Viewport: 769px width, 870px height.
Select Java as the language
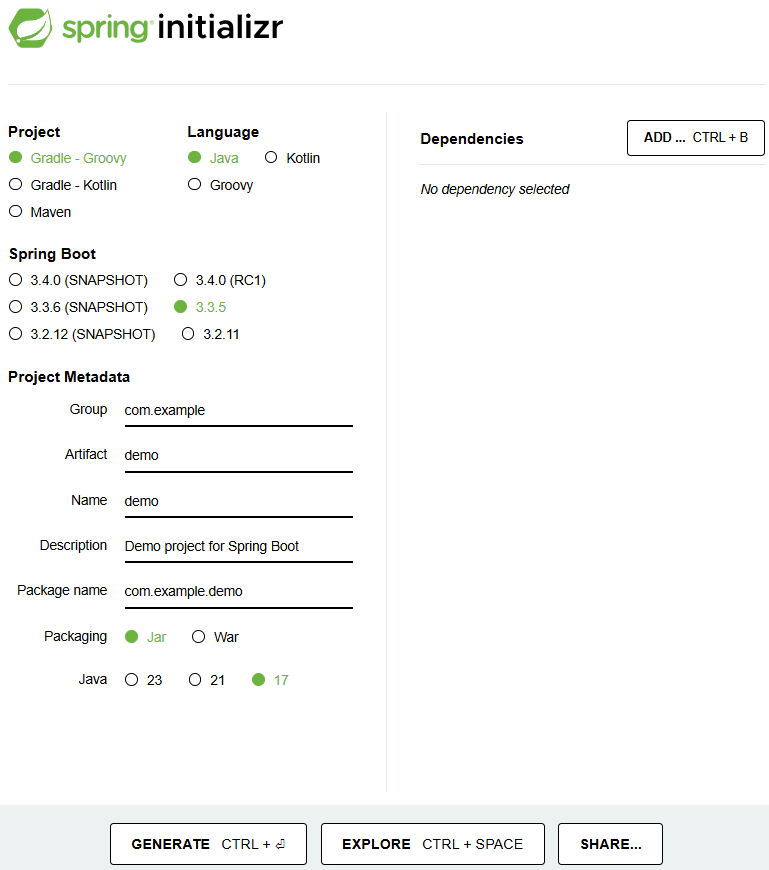(213, 158)
